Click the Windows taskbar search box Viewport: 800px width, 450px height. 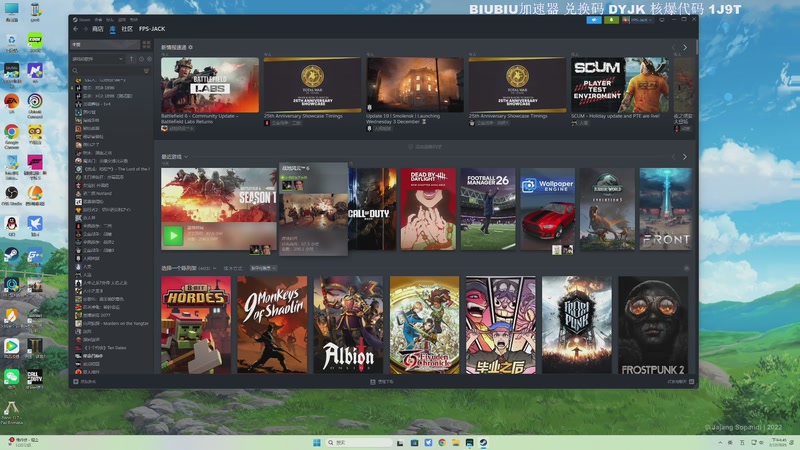pyautogui.click(x=359, y=442)
